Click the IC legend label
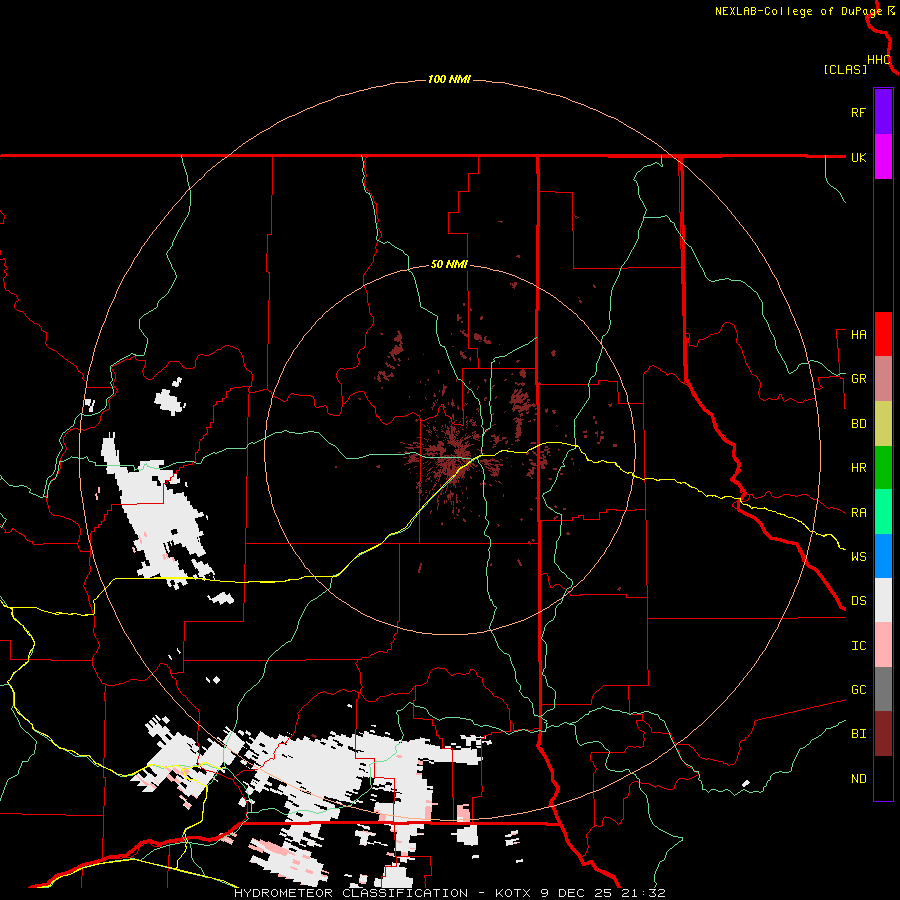Viewport: 900px width, 900px height. coord(858,646)
